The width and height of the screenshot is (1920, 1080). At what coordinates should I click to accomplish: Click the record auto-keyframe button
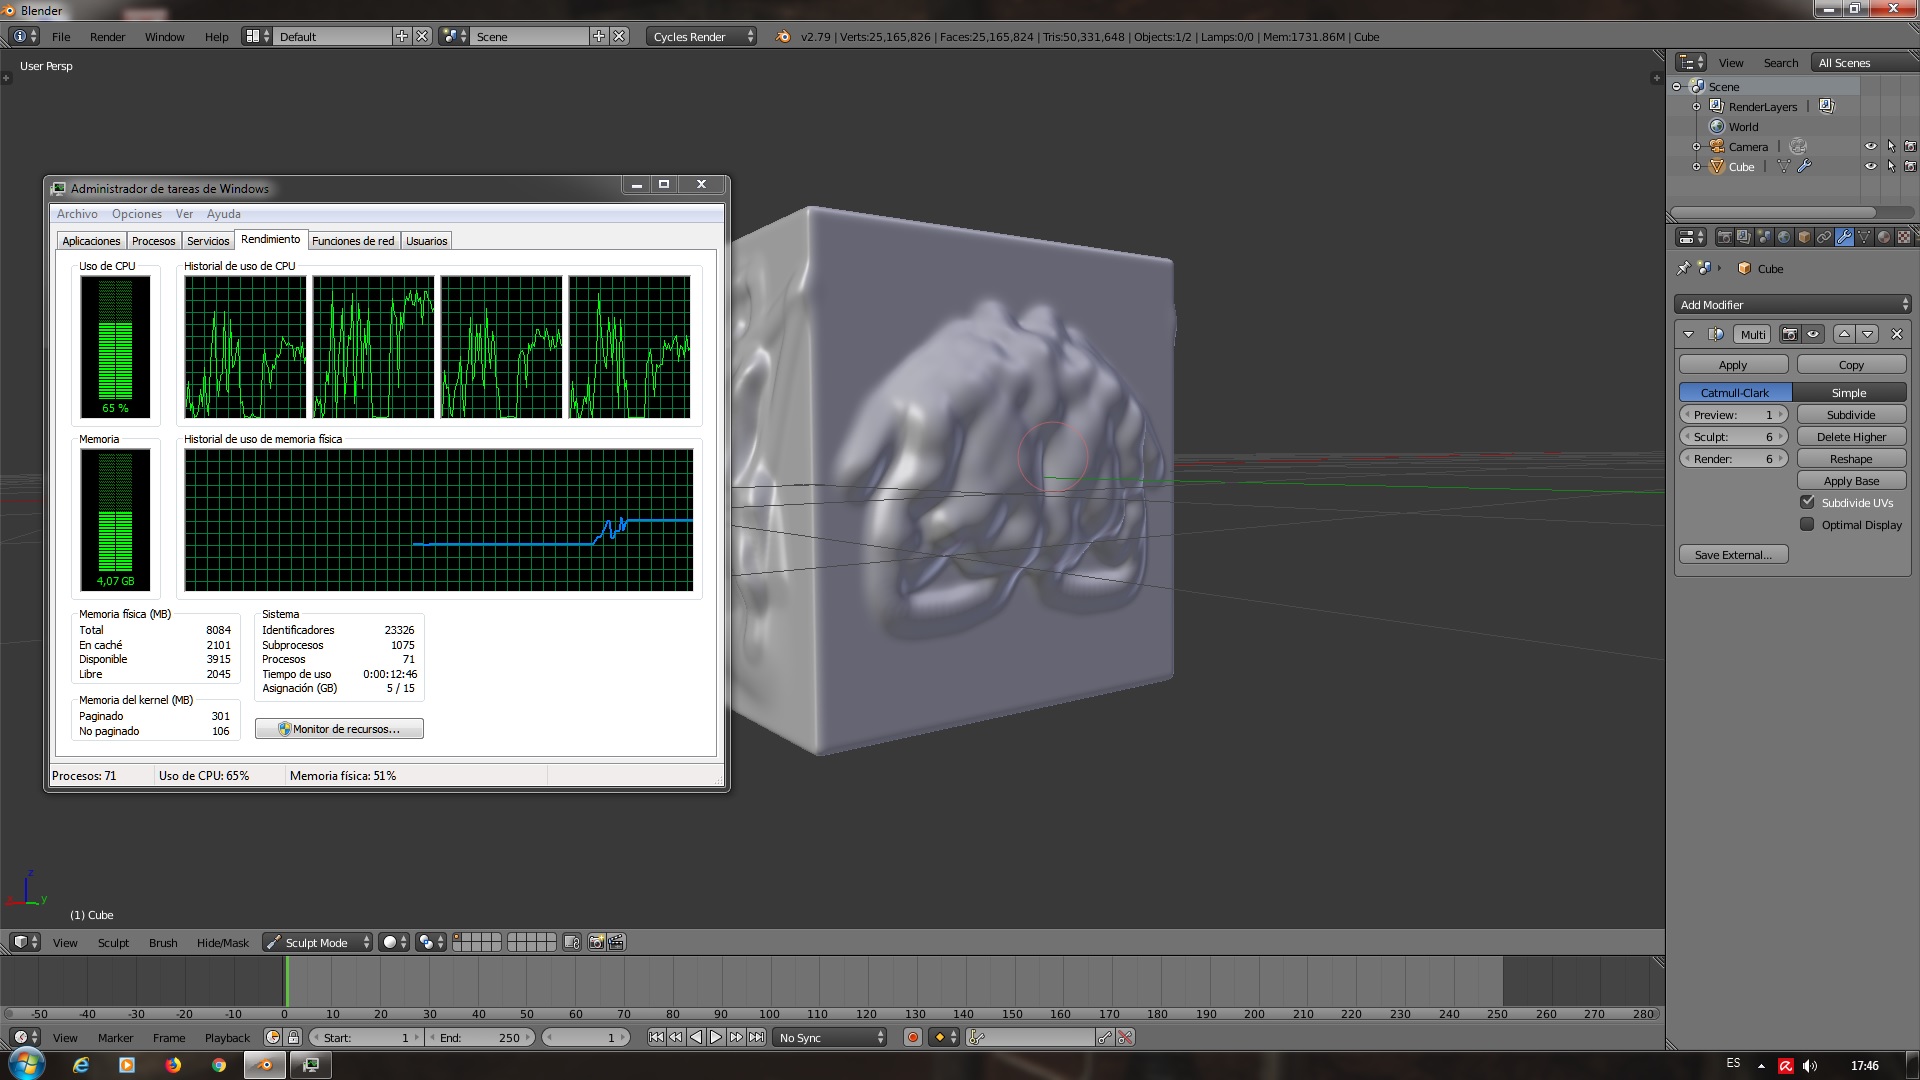[x=912, y=1038]
